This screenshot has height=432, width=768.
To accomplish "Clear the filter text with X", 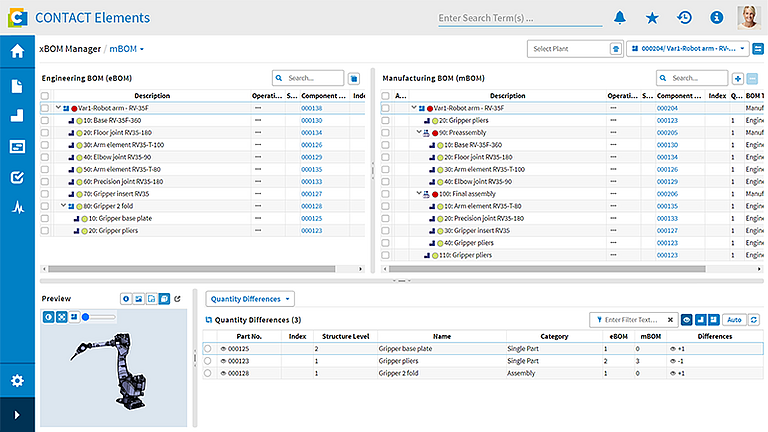I will click(x=671, y=320).
